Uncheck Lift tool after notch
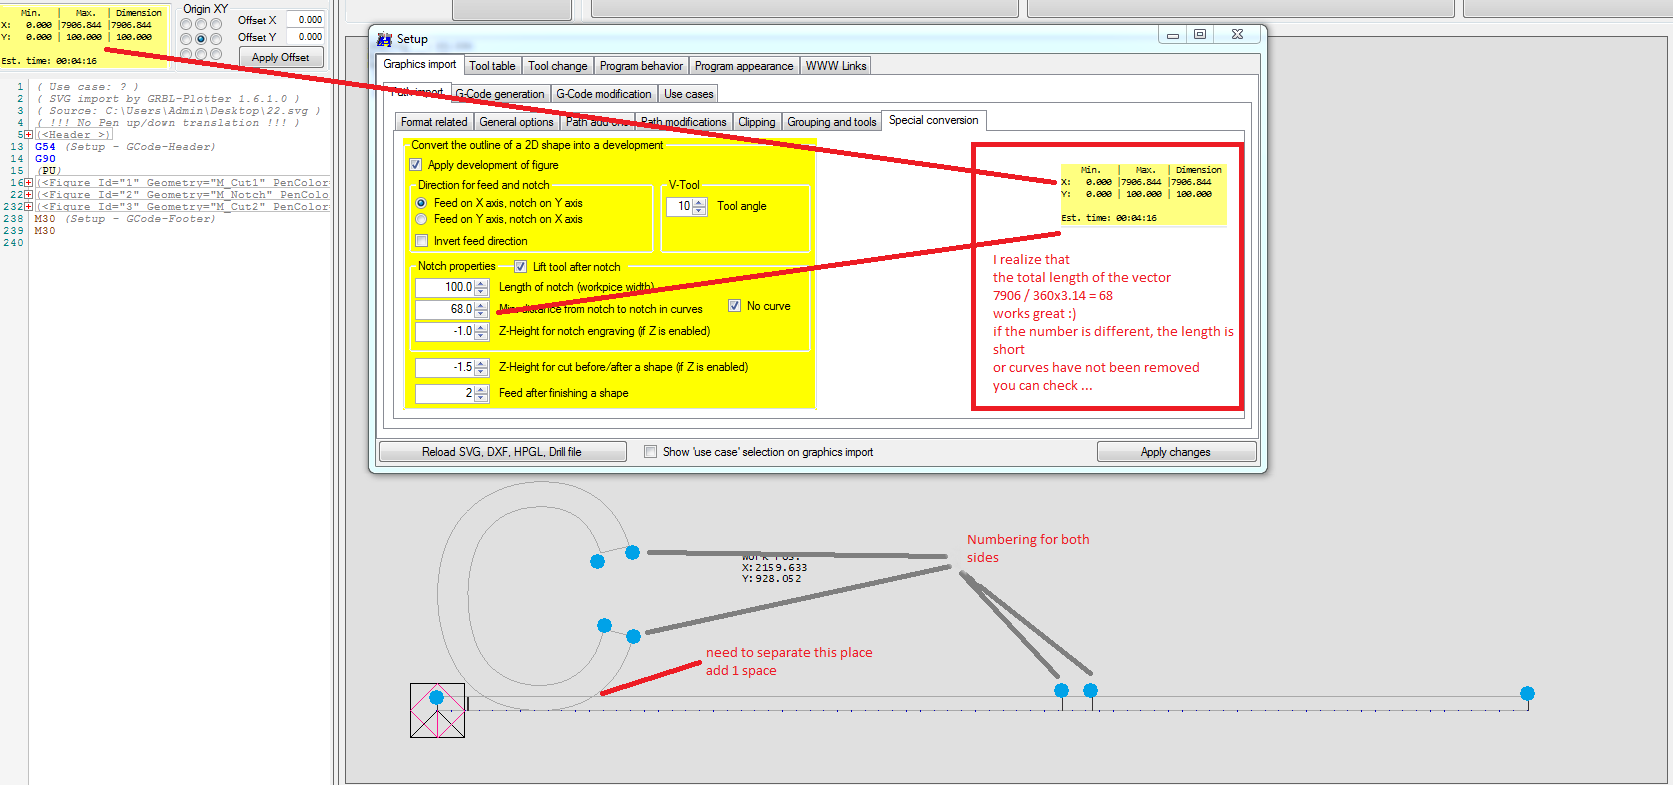 point(520,267)
